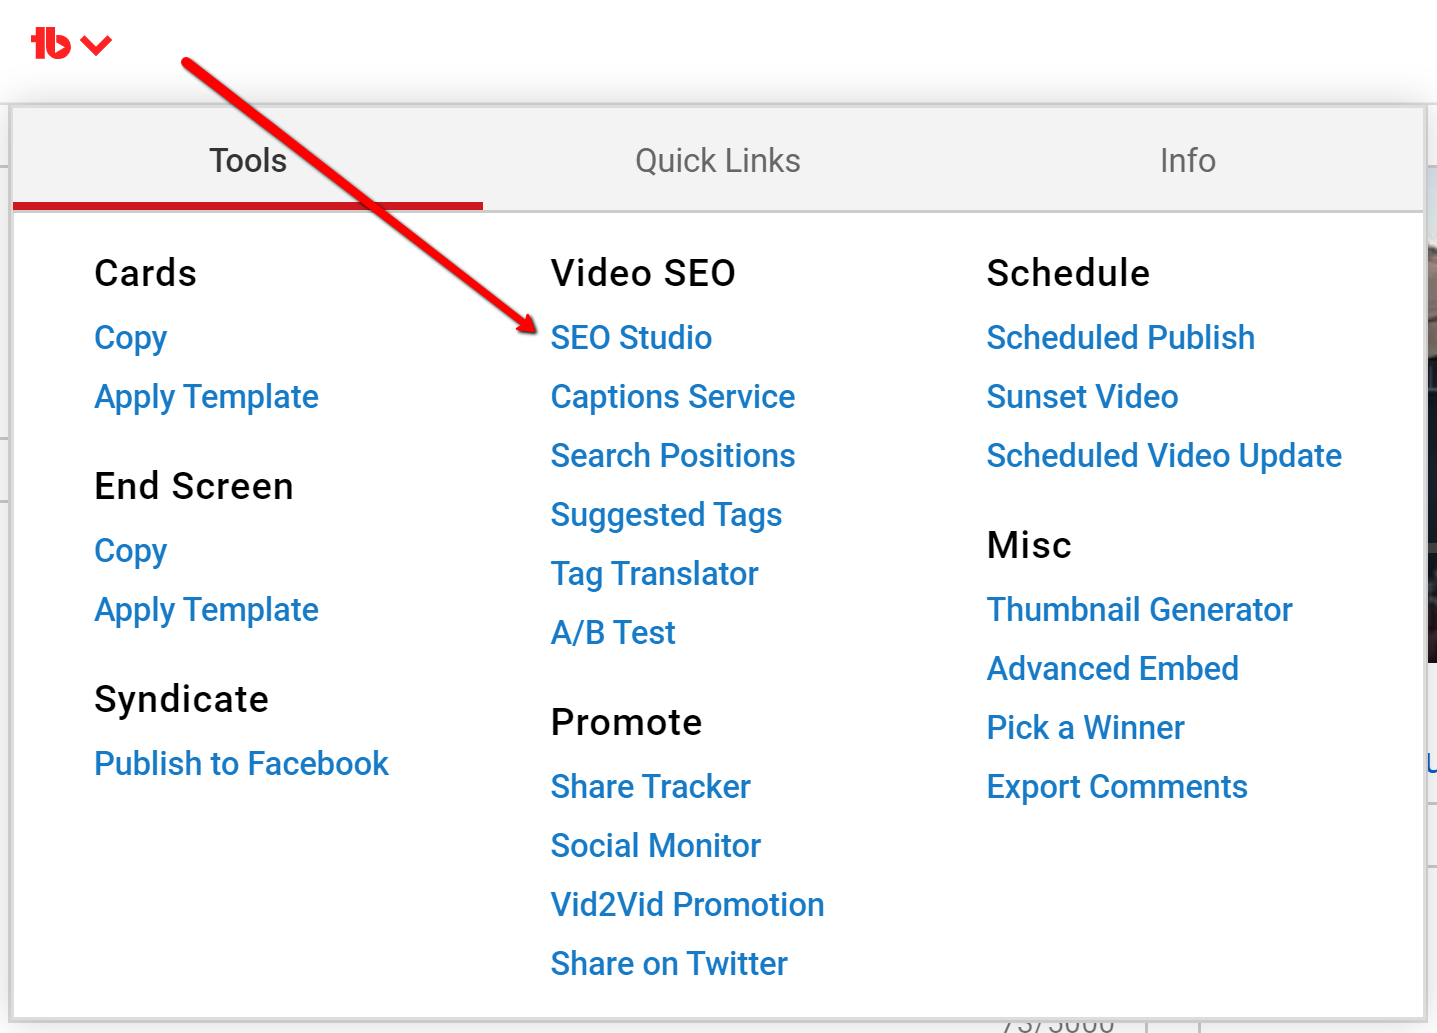Open the Tag Translator
Screen dimensions: 1437x1033
point(654,574)
